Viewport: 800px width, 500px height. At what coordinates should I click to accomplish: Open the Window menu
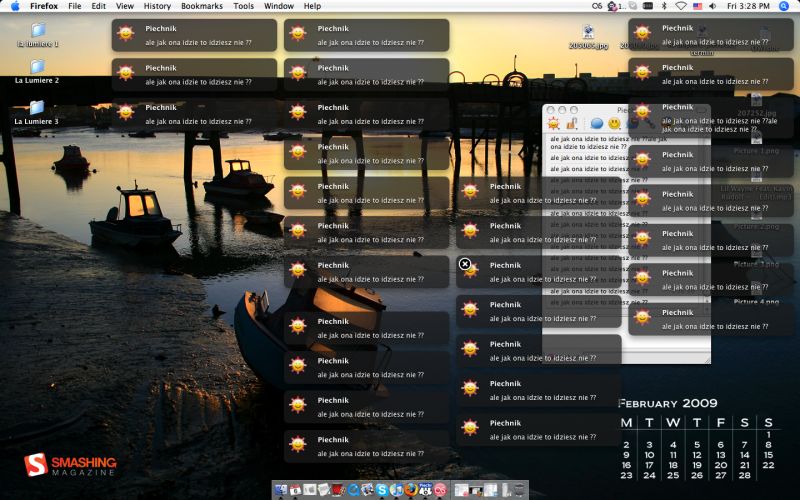[x=279, y=6]
